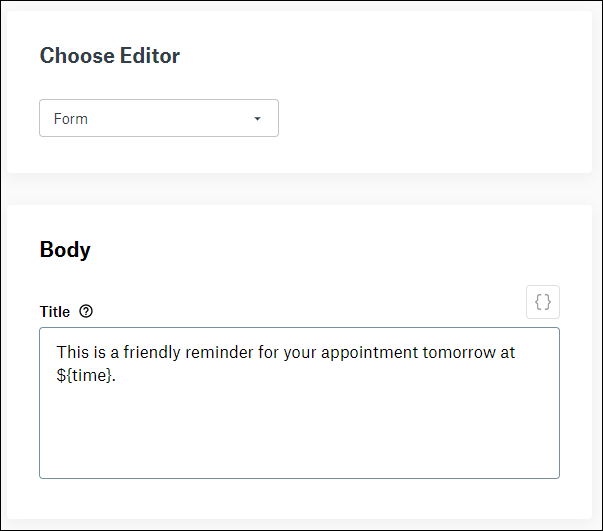Screen dimensions: 603x531
Task: Click the word "This" starting the message
Action: (72, 353)
